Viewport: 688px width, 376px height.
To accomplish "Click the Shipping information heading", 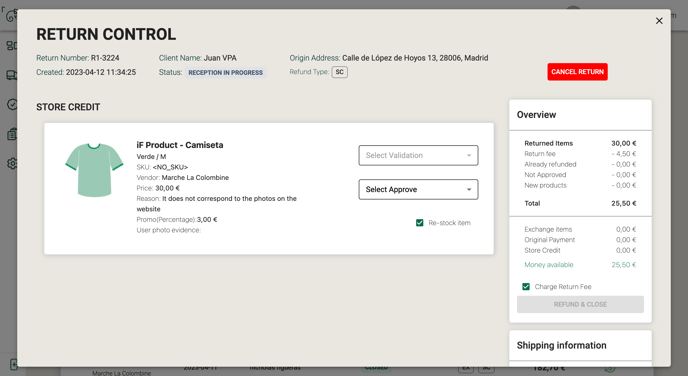I will pos(562,345).
